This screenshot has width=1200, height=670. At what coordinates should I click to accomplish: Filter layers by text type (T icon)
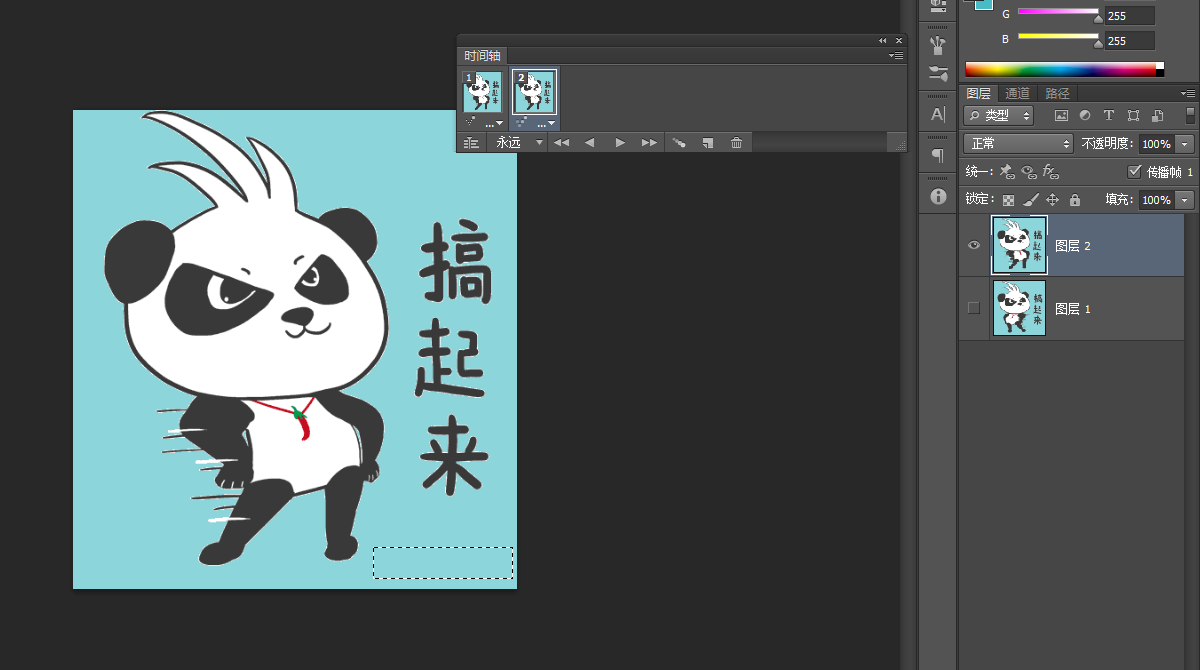tap(1108, 116)
